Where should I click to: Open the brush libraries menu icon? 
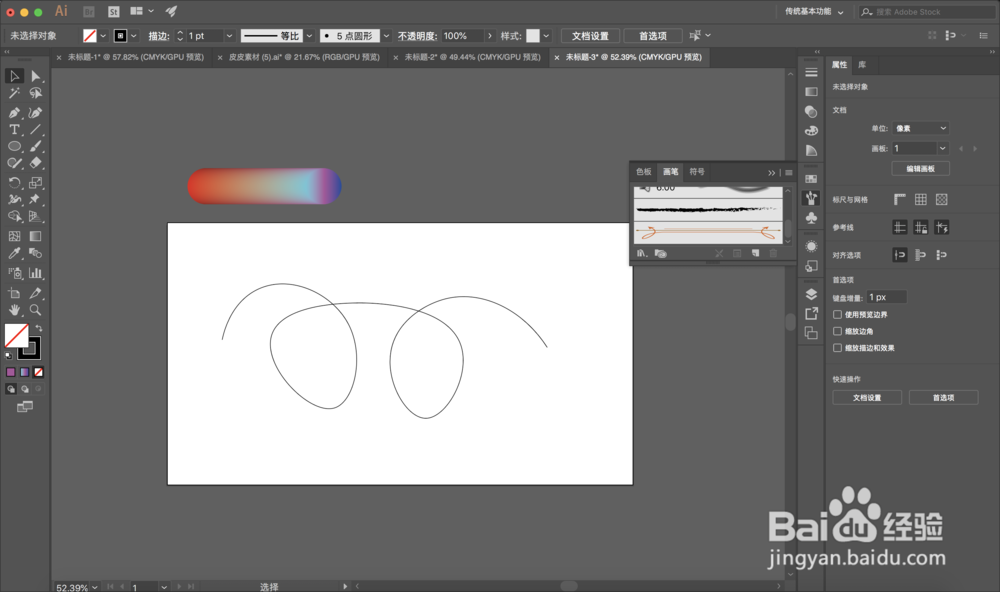coord(642,253)
